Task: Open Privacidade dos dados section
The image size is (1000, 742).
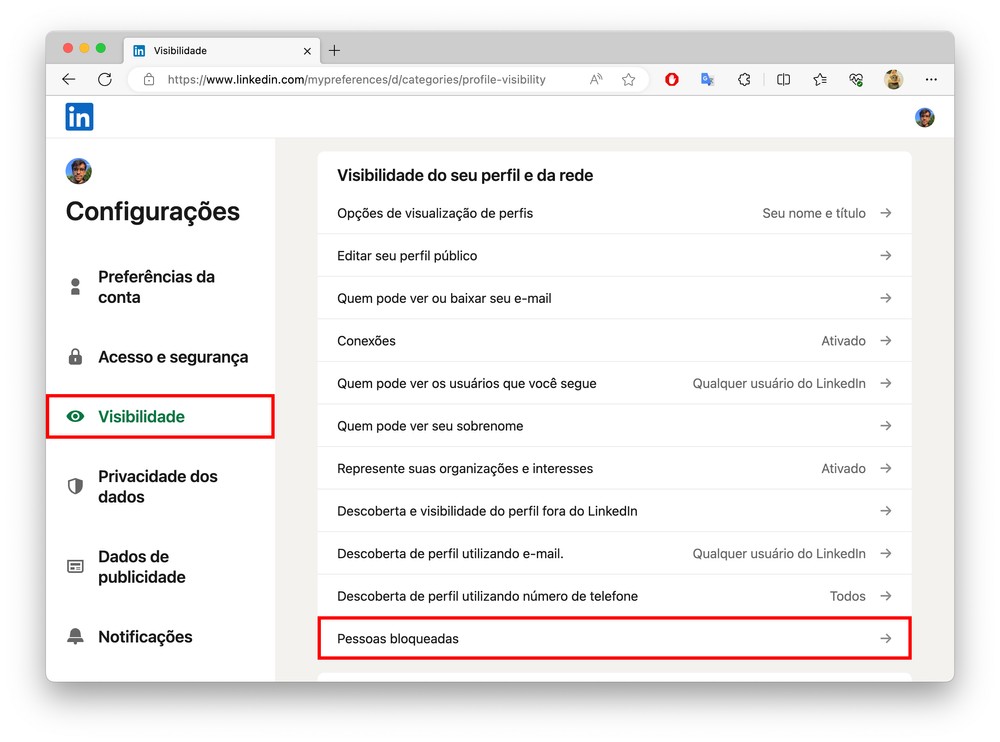Action: 157,487
